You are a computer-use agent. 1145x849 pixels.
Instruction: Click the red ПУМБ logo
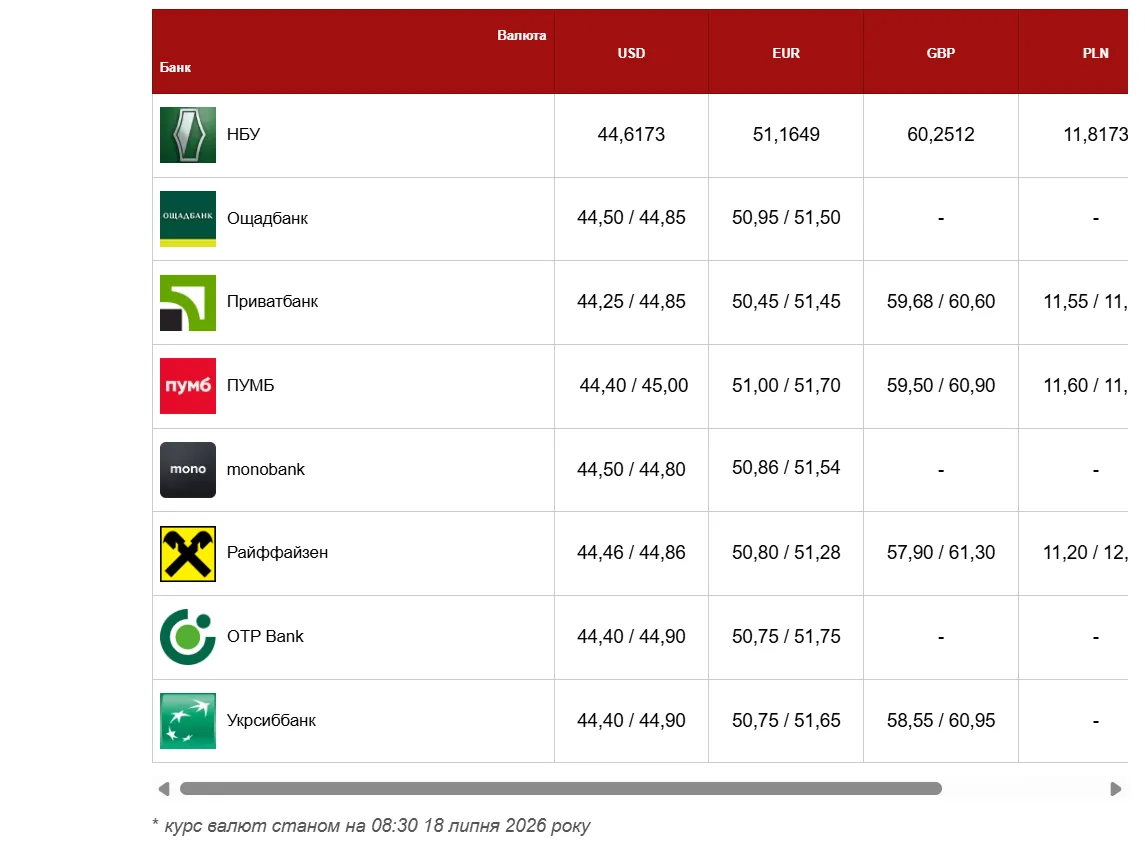(188, 386)
